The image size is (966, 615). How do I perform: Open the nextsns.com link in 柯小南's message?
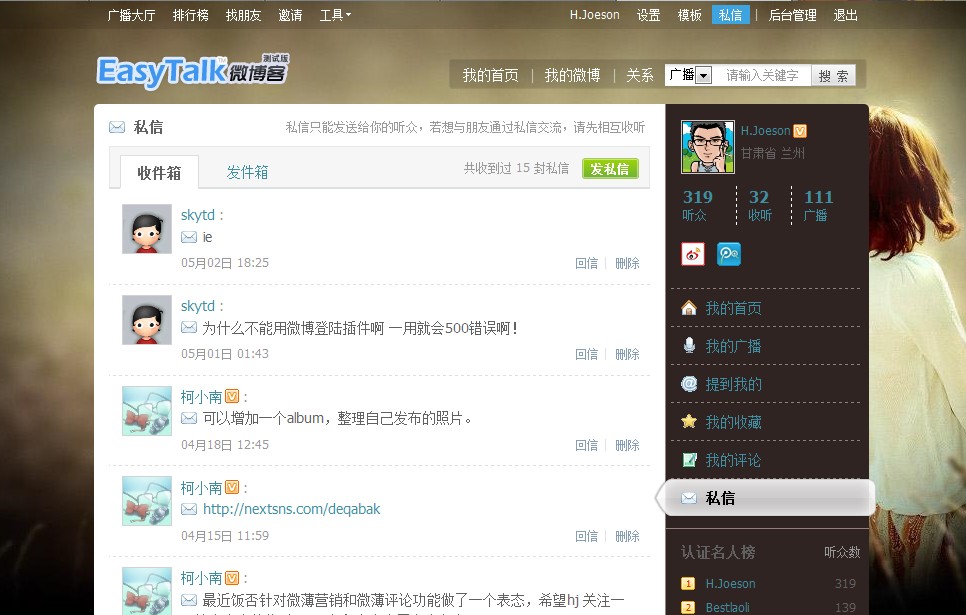coord(290,508)
